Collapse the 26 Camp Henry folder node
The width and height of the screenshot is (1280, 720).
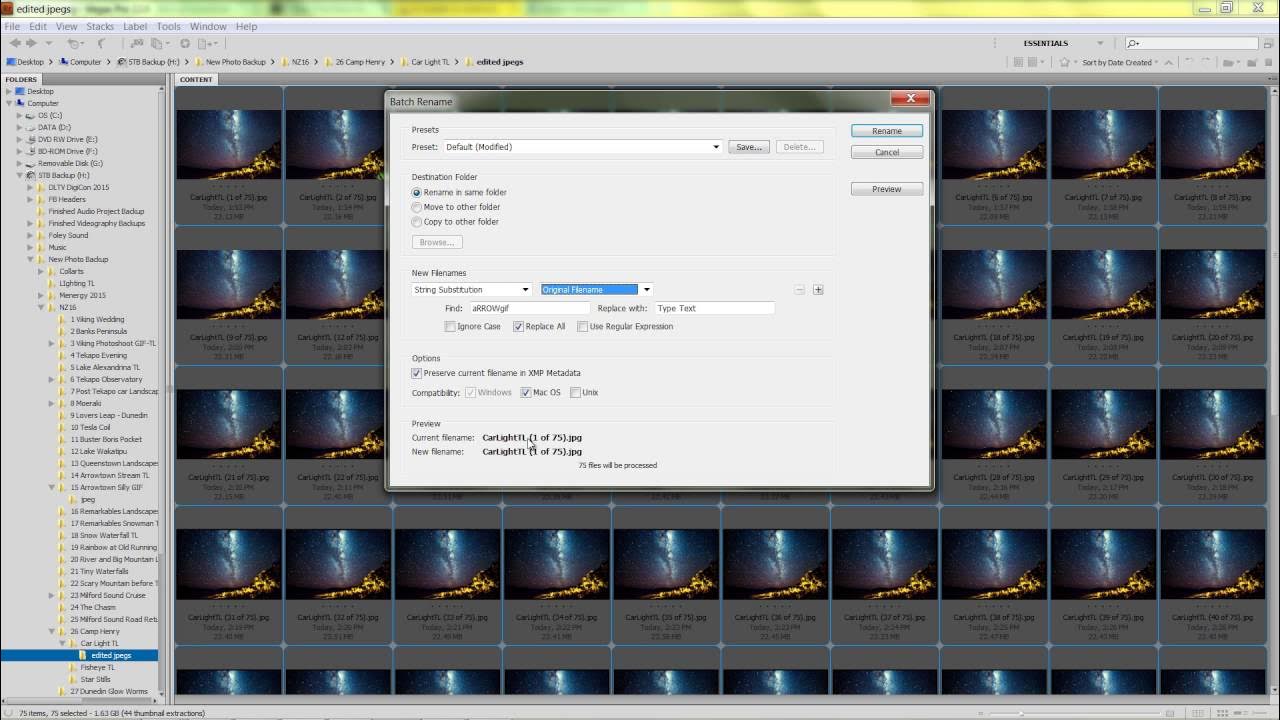pos(52,631)
